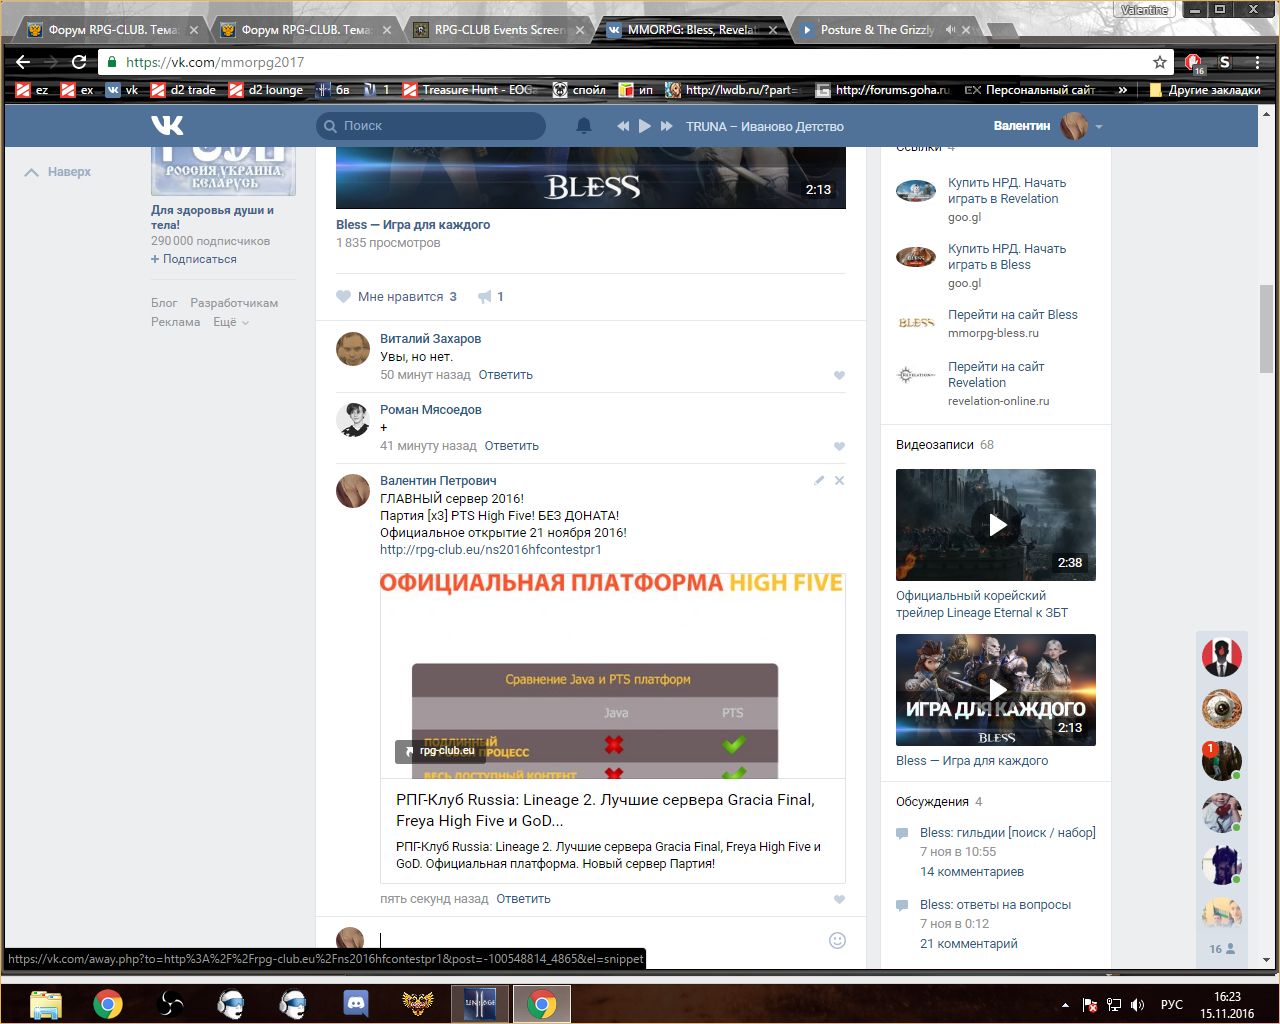This screenshot has height=1024, width=1280.
Task: Delete Валентин Петрович's comment X icon
Action: tap(839, 481)
